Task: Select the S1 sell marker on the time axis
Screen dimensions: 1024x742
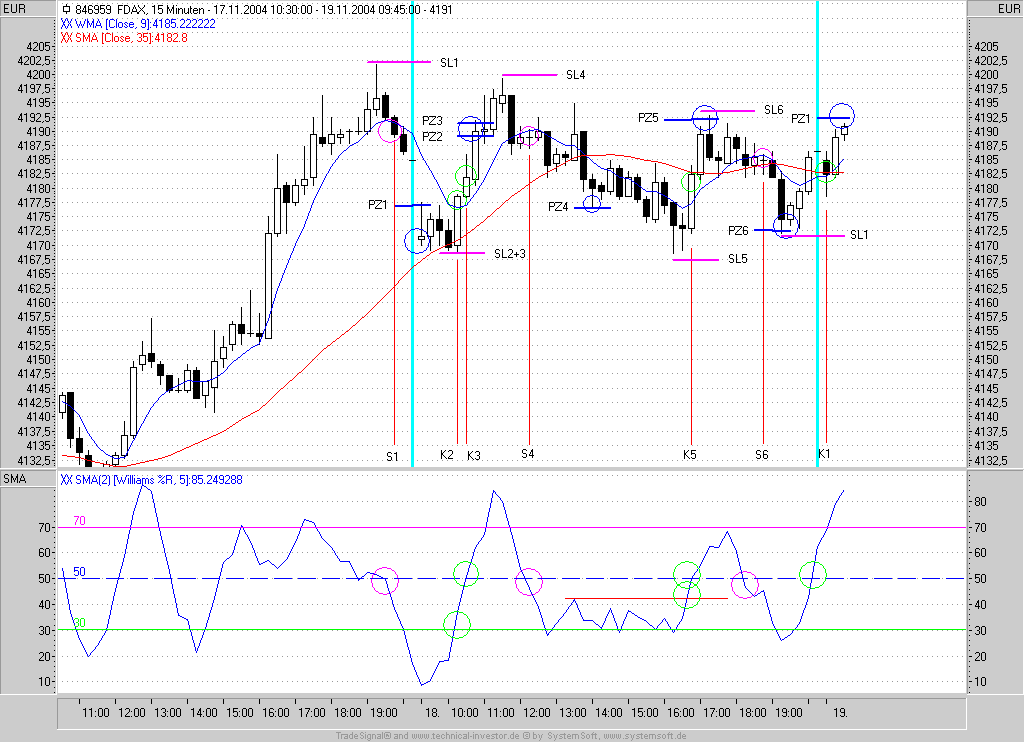Action: [393, 455]
